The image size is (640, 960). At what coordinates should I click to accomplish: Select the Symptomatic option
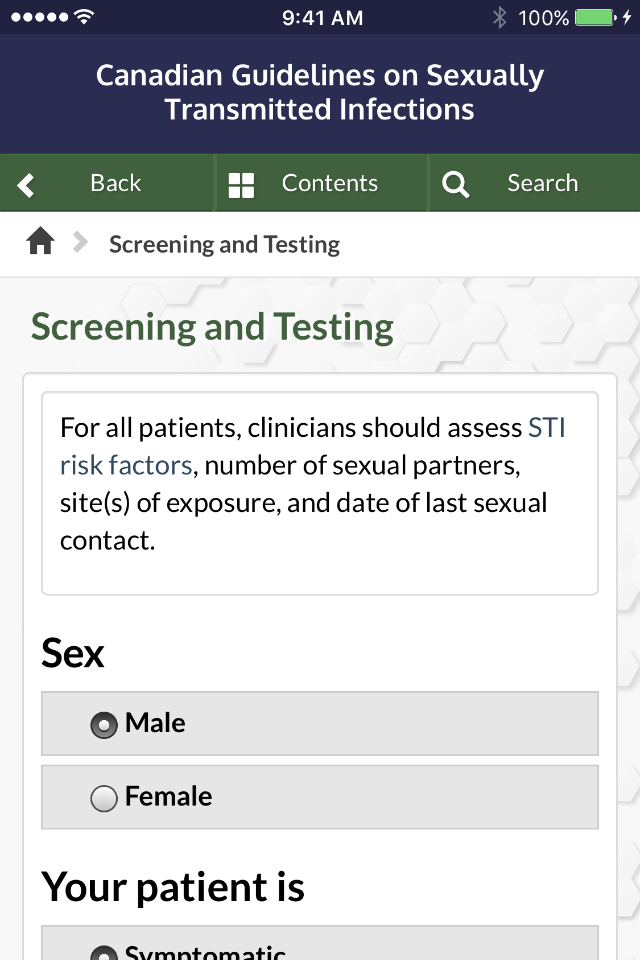click(x=103, y=950)
